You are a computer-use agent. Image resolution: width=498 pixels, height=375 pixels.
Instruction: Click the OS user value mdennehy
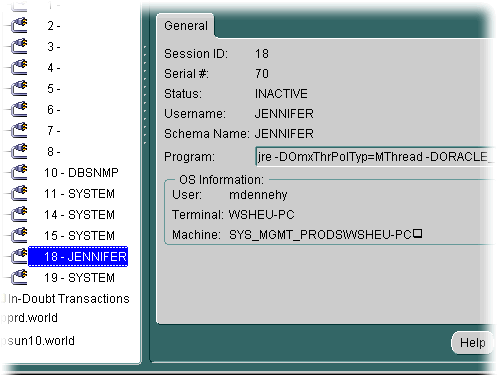click(x=258, y=195)
